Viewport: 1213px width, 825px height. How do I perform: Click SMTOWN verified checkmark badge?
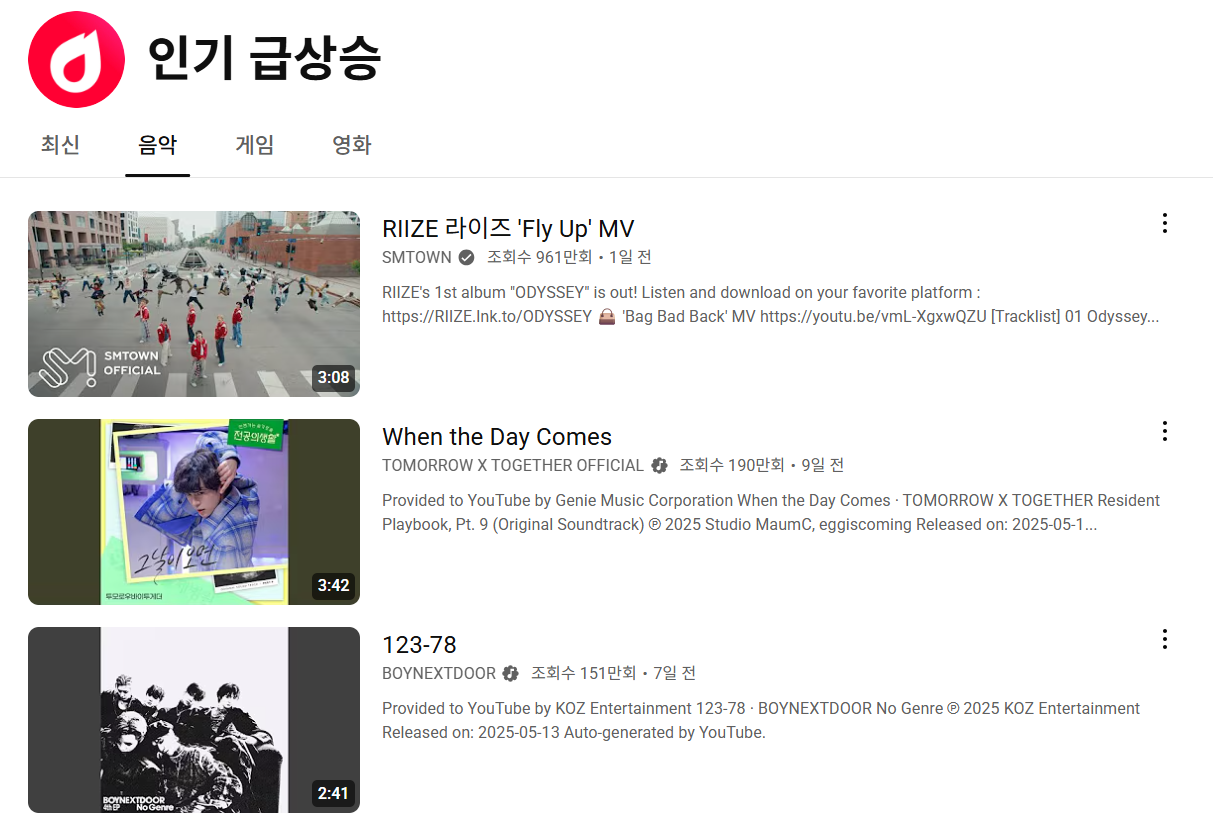point(466,257)
